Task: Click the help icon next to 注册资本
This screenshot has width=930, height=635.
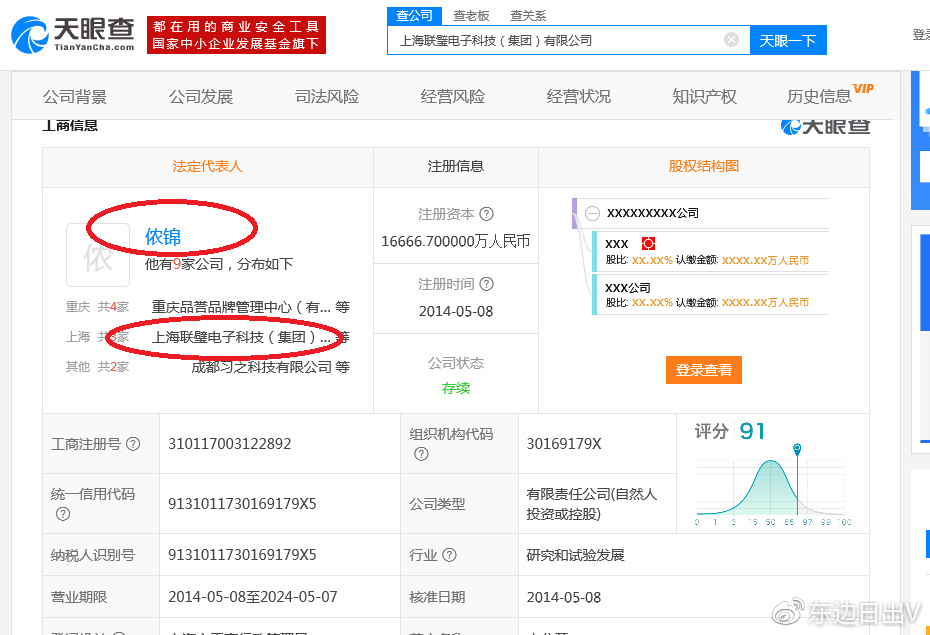Action: [486, 214]
